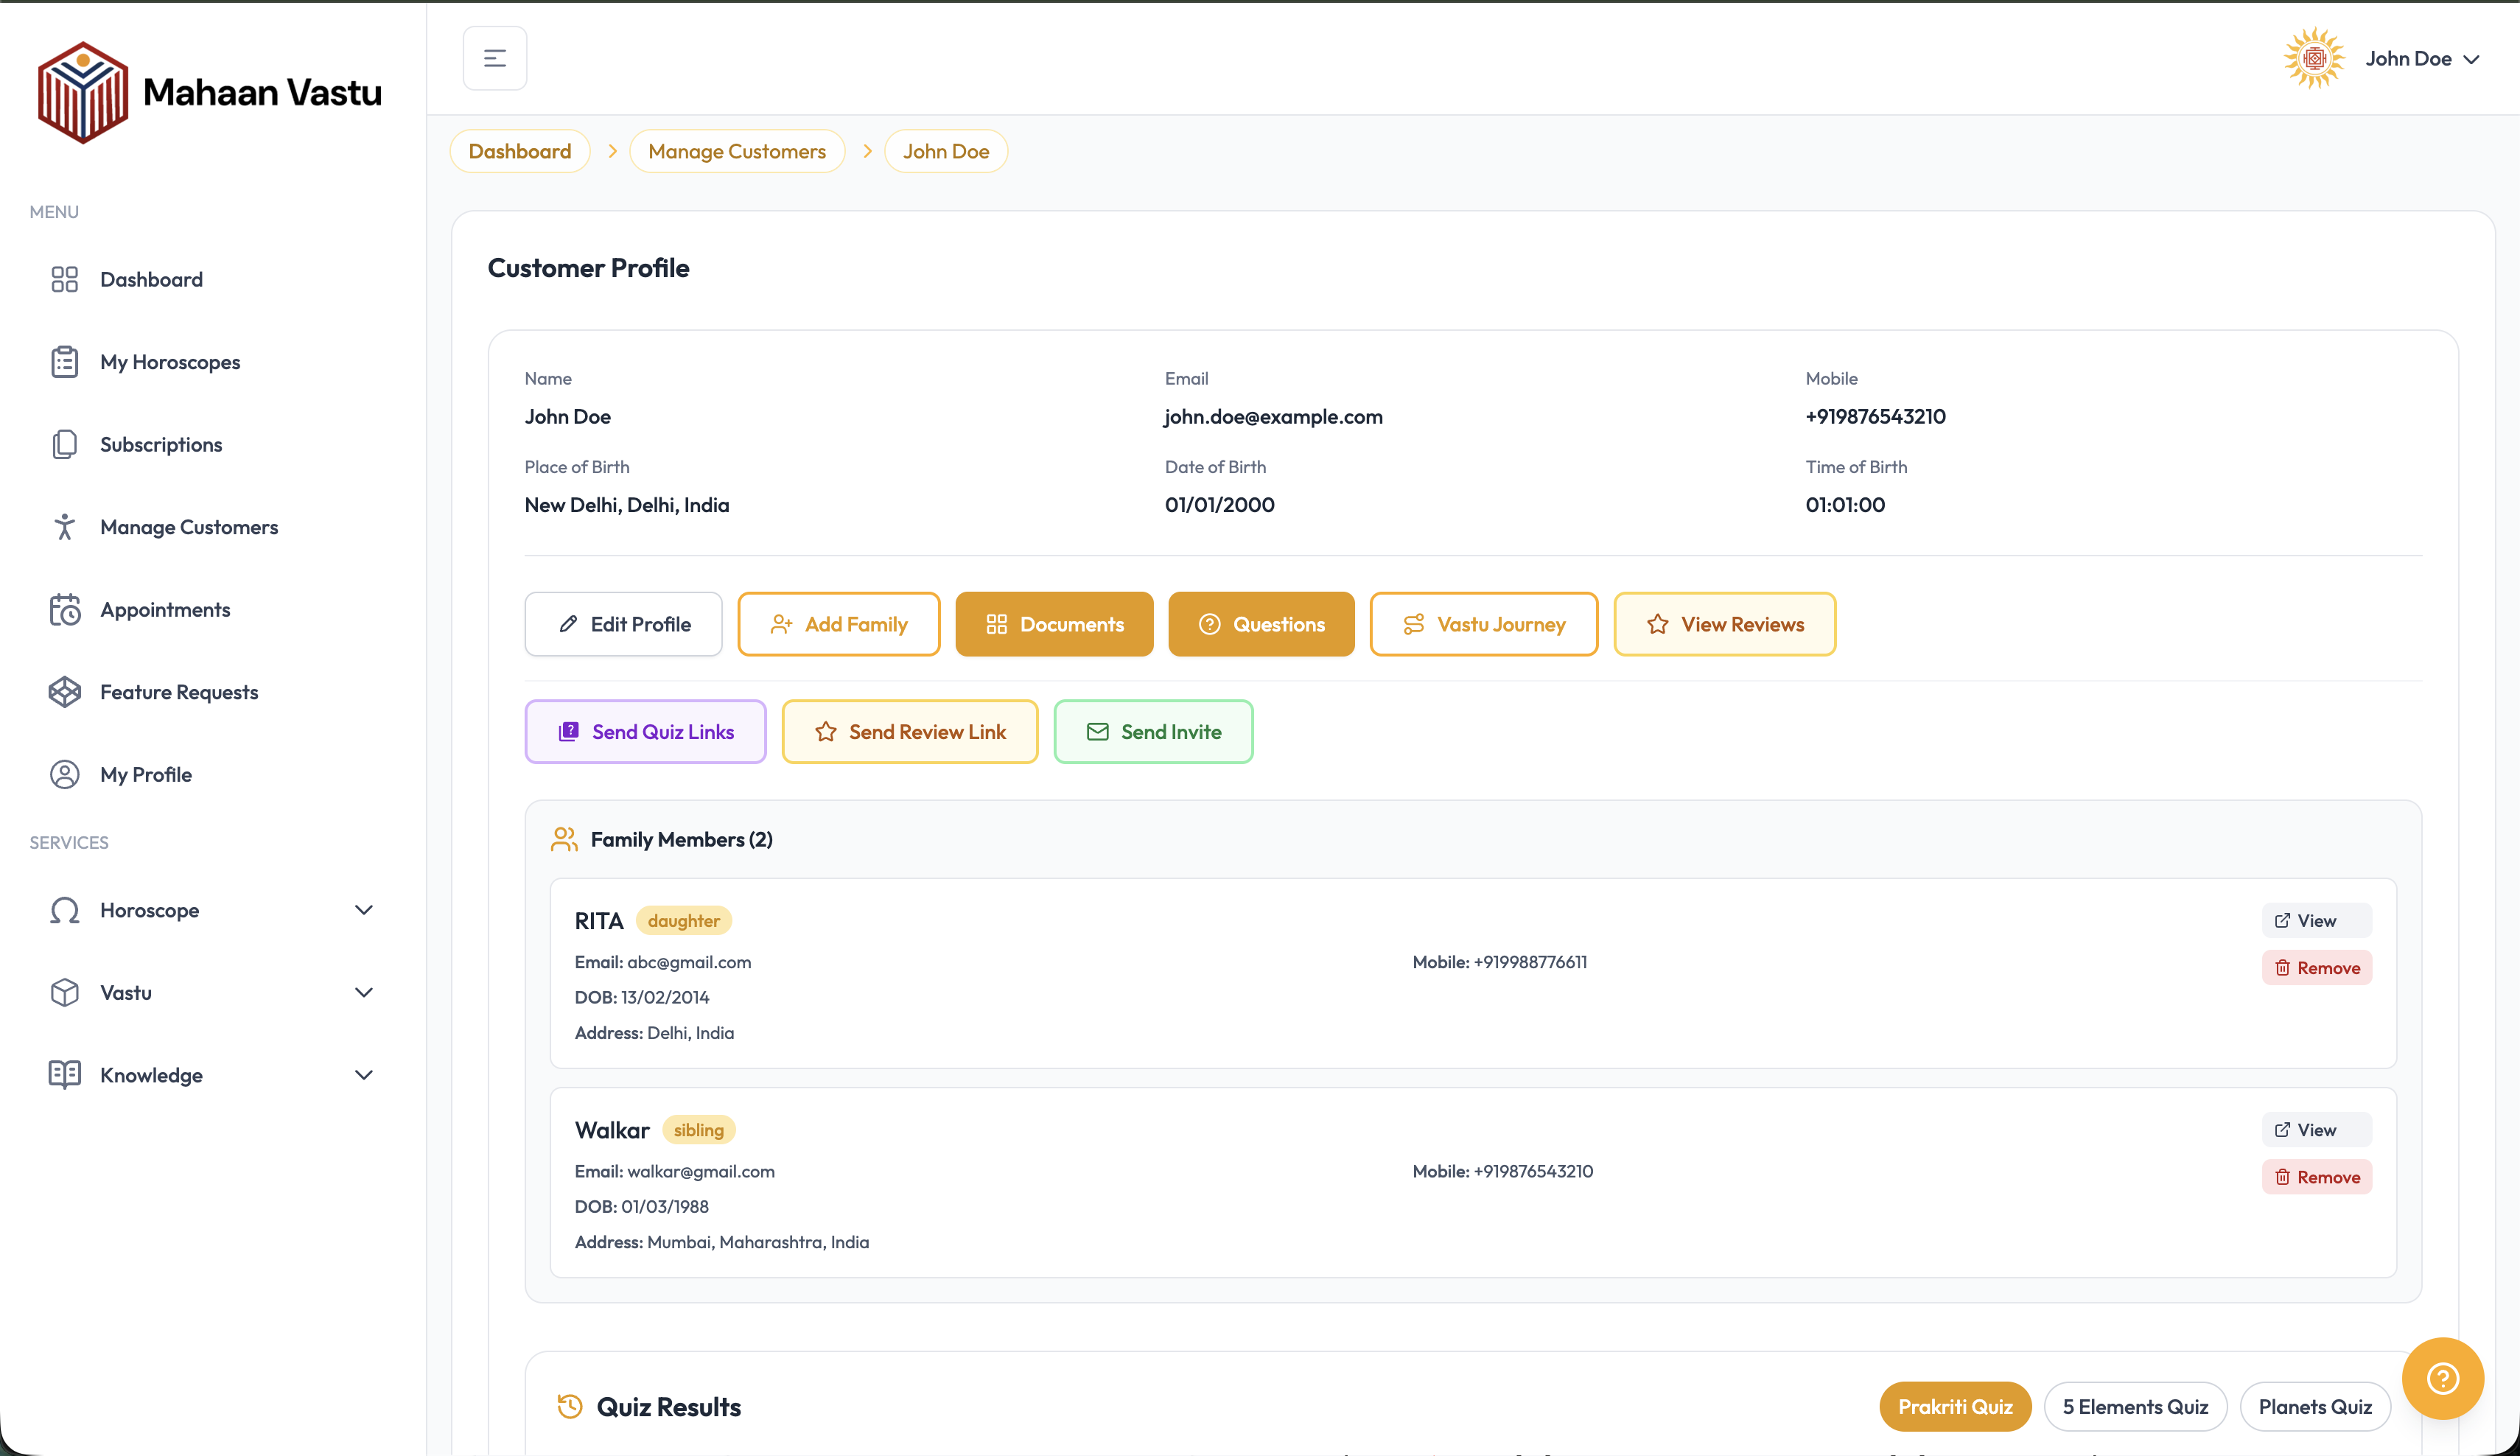Click the place New Delhi, Delhi, India
The width and height of the screenshot is (2520, 1456).
[x=627, y=504]
